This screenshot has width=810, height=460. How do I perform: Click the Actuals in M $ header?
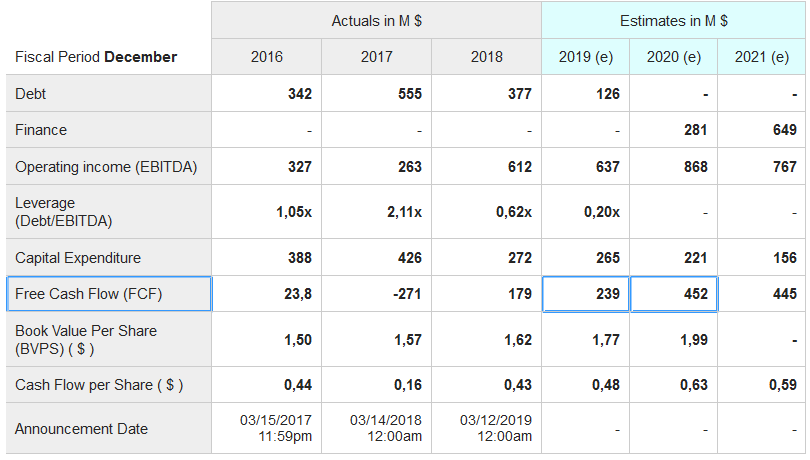(377, 20)
